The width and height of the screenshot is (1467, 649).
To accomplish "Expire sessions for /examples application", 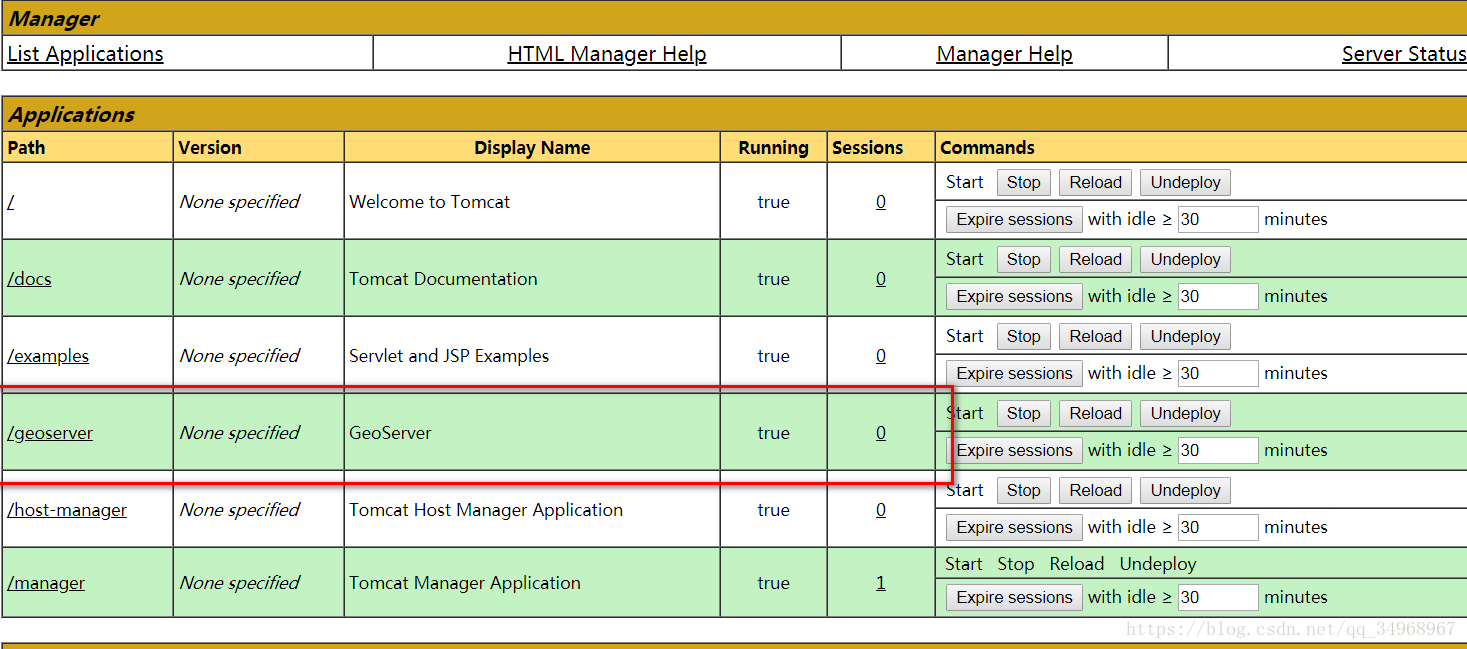I will [x=1014, y=373].
